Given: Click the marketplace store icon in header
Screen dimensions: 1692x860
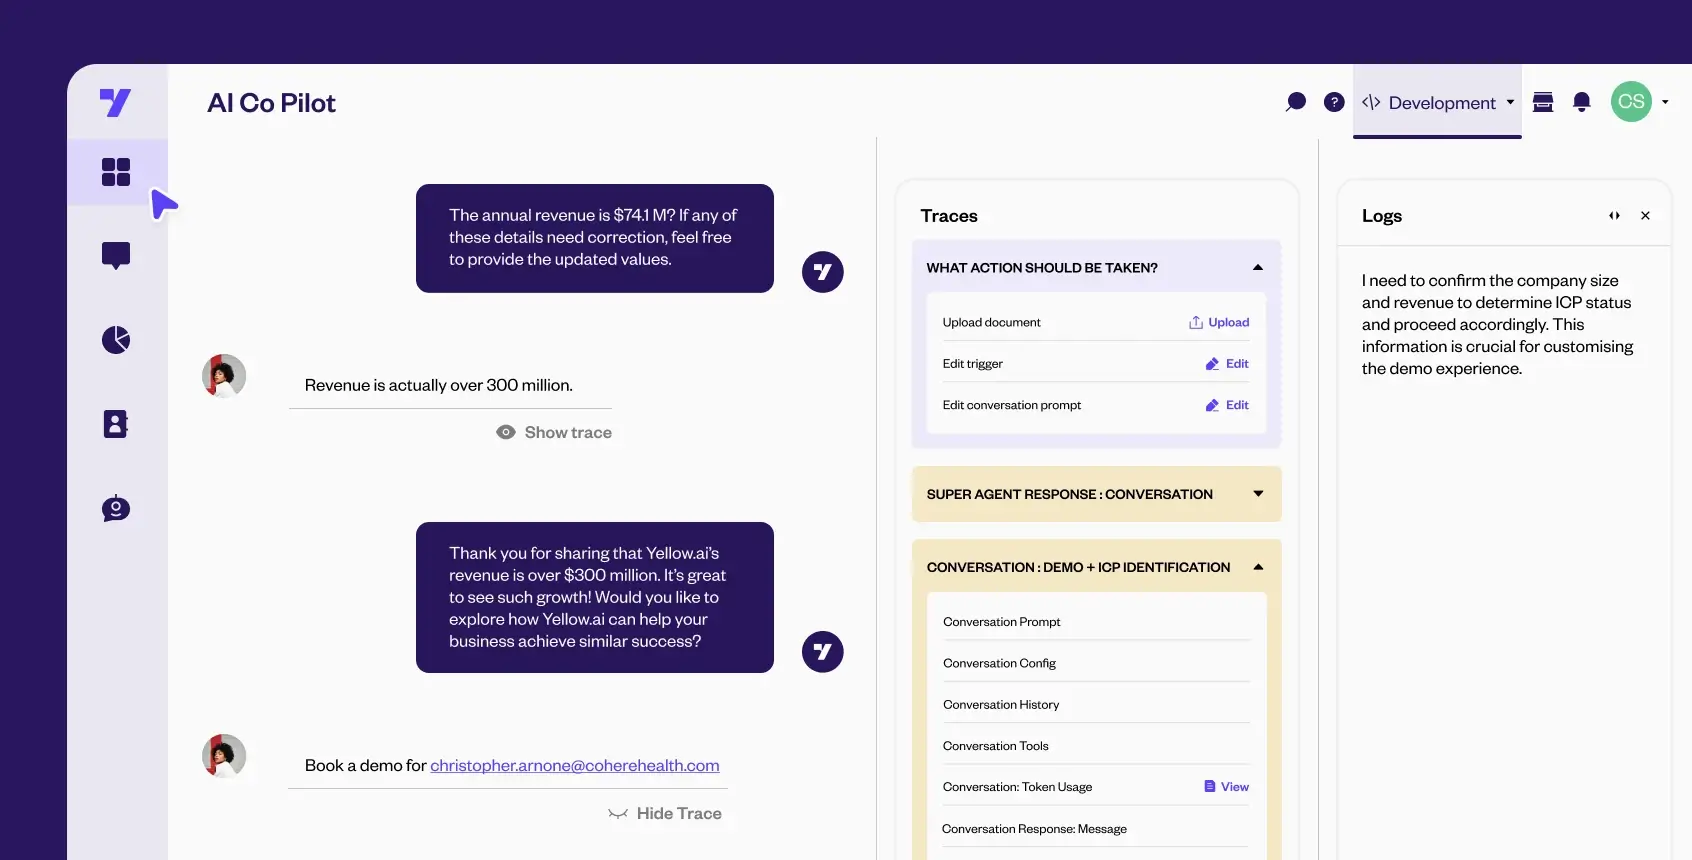Looking at the screenshot, I should 1543,102.
